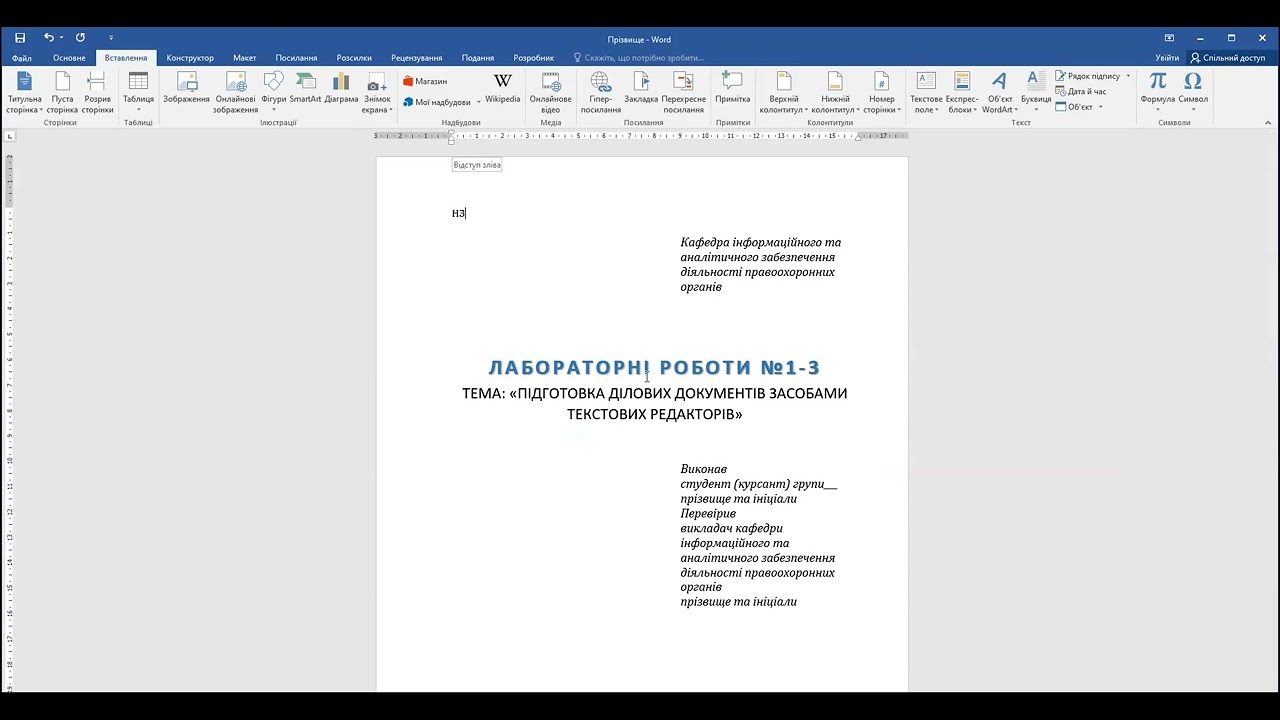This screenshot has width=1280, height=720.
Task: Click the right indent marker on ruler
Action: click(x=857, y=137)
